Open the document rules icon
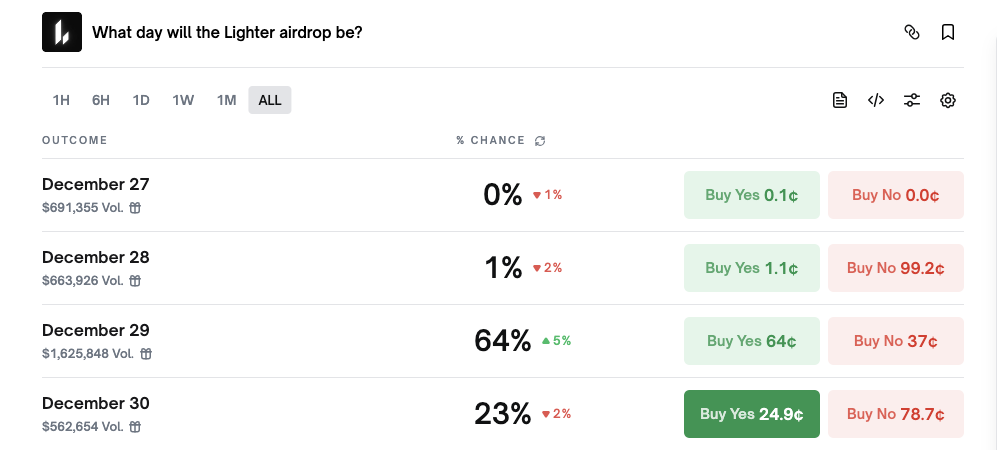 pos(840,100)
